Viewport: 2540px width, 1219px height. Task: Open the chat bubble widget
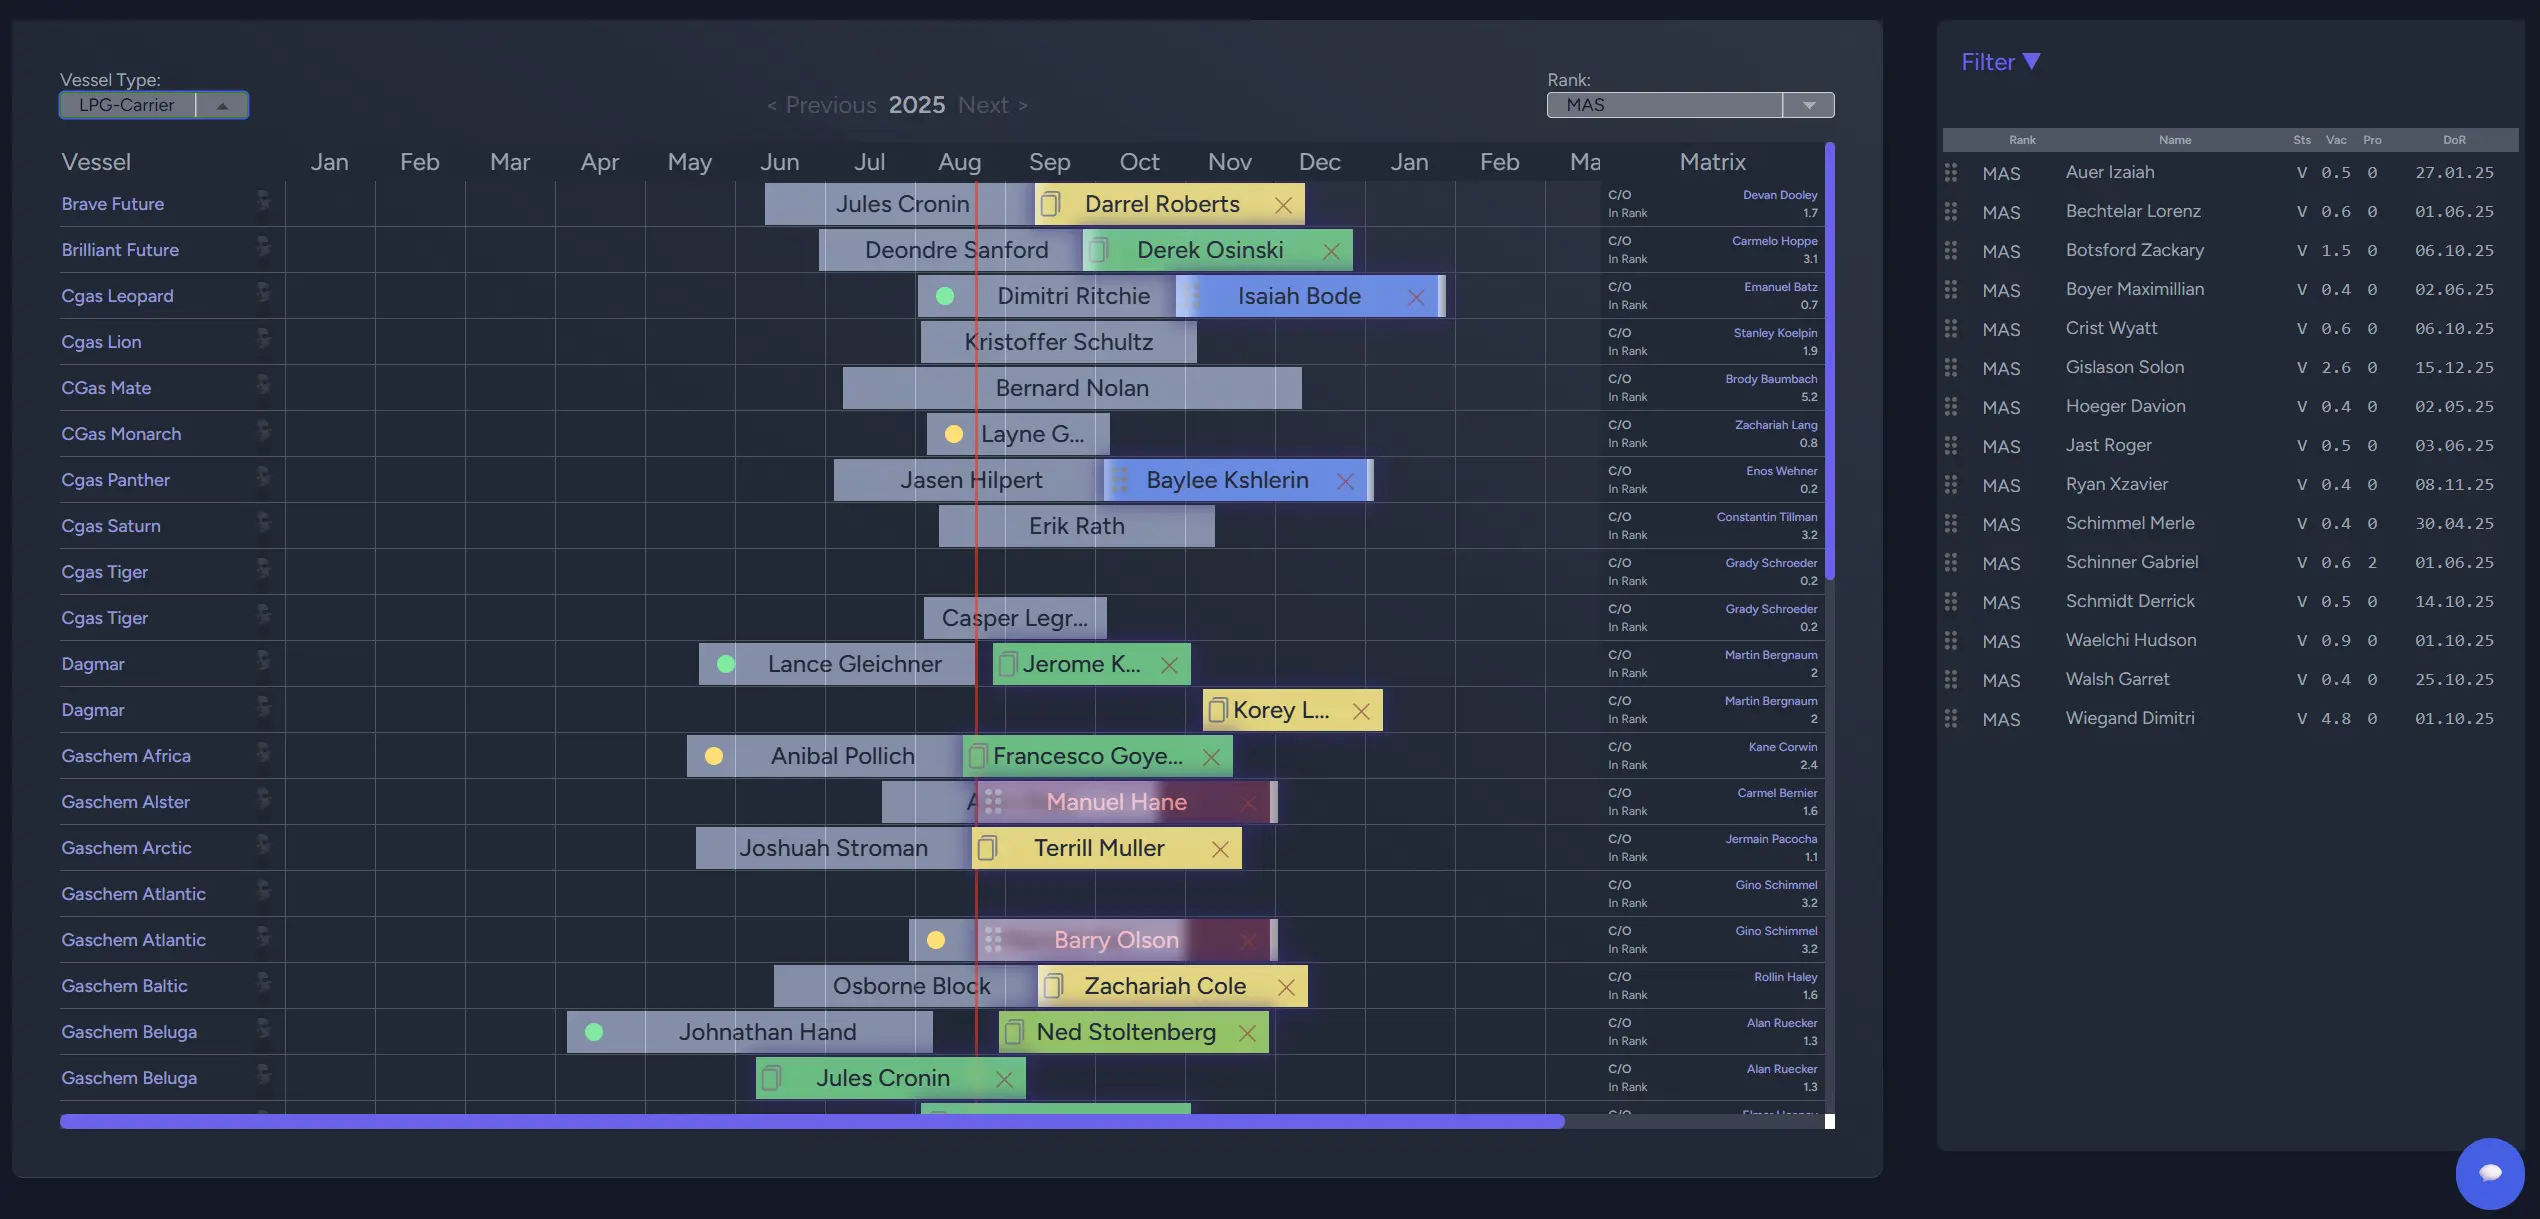tap(2489, 1172)
